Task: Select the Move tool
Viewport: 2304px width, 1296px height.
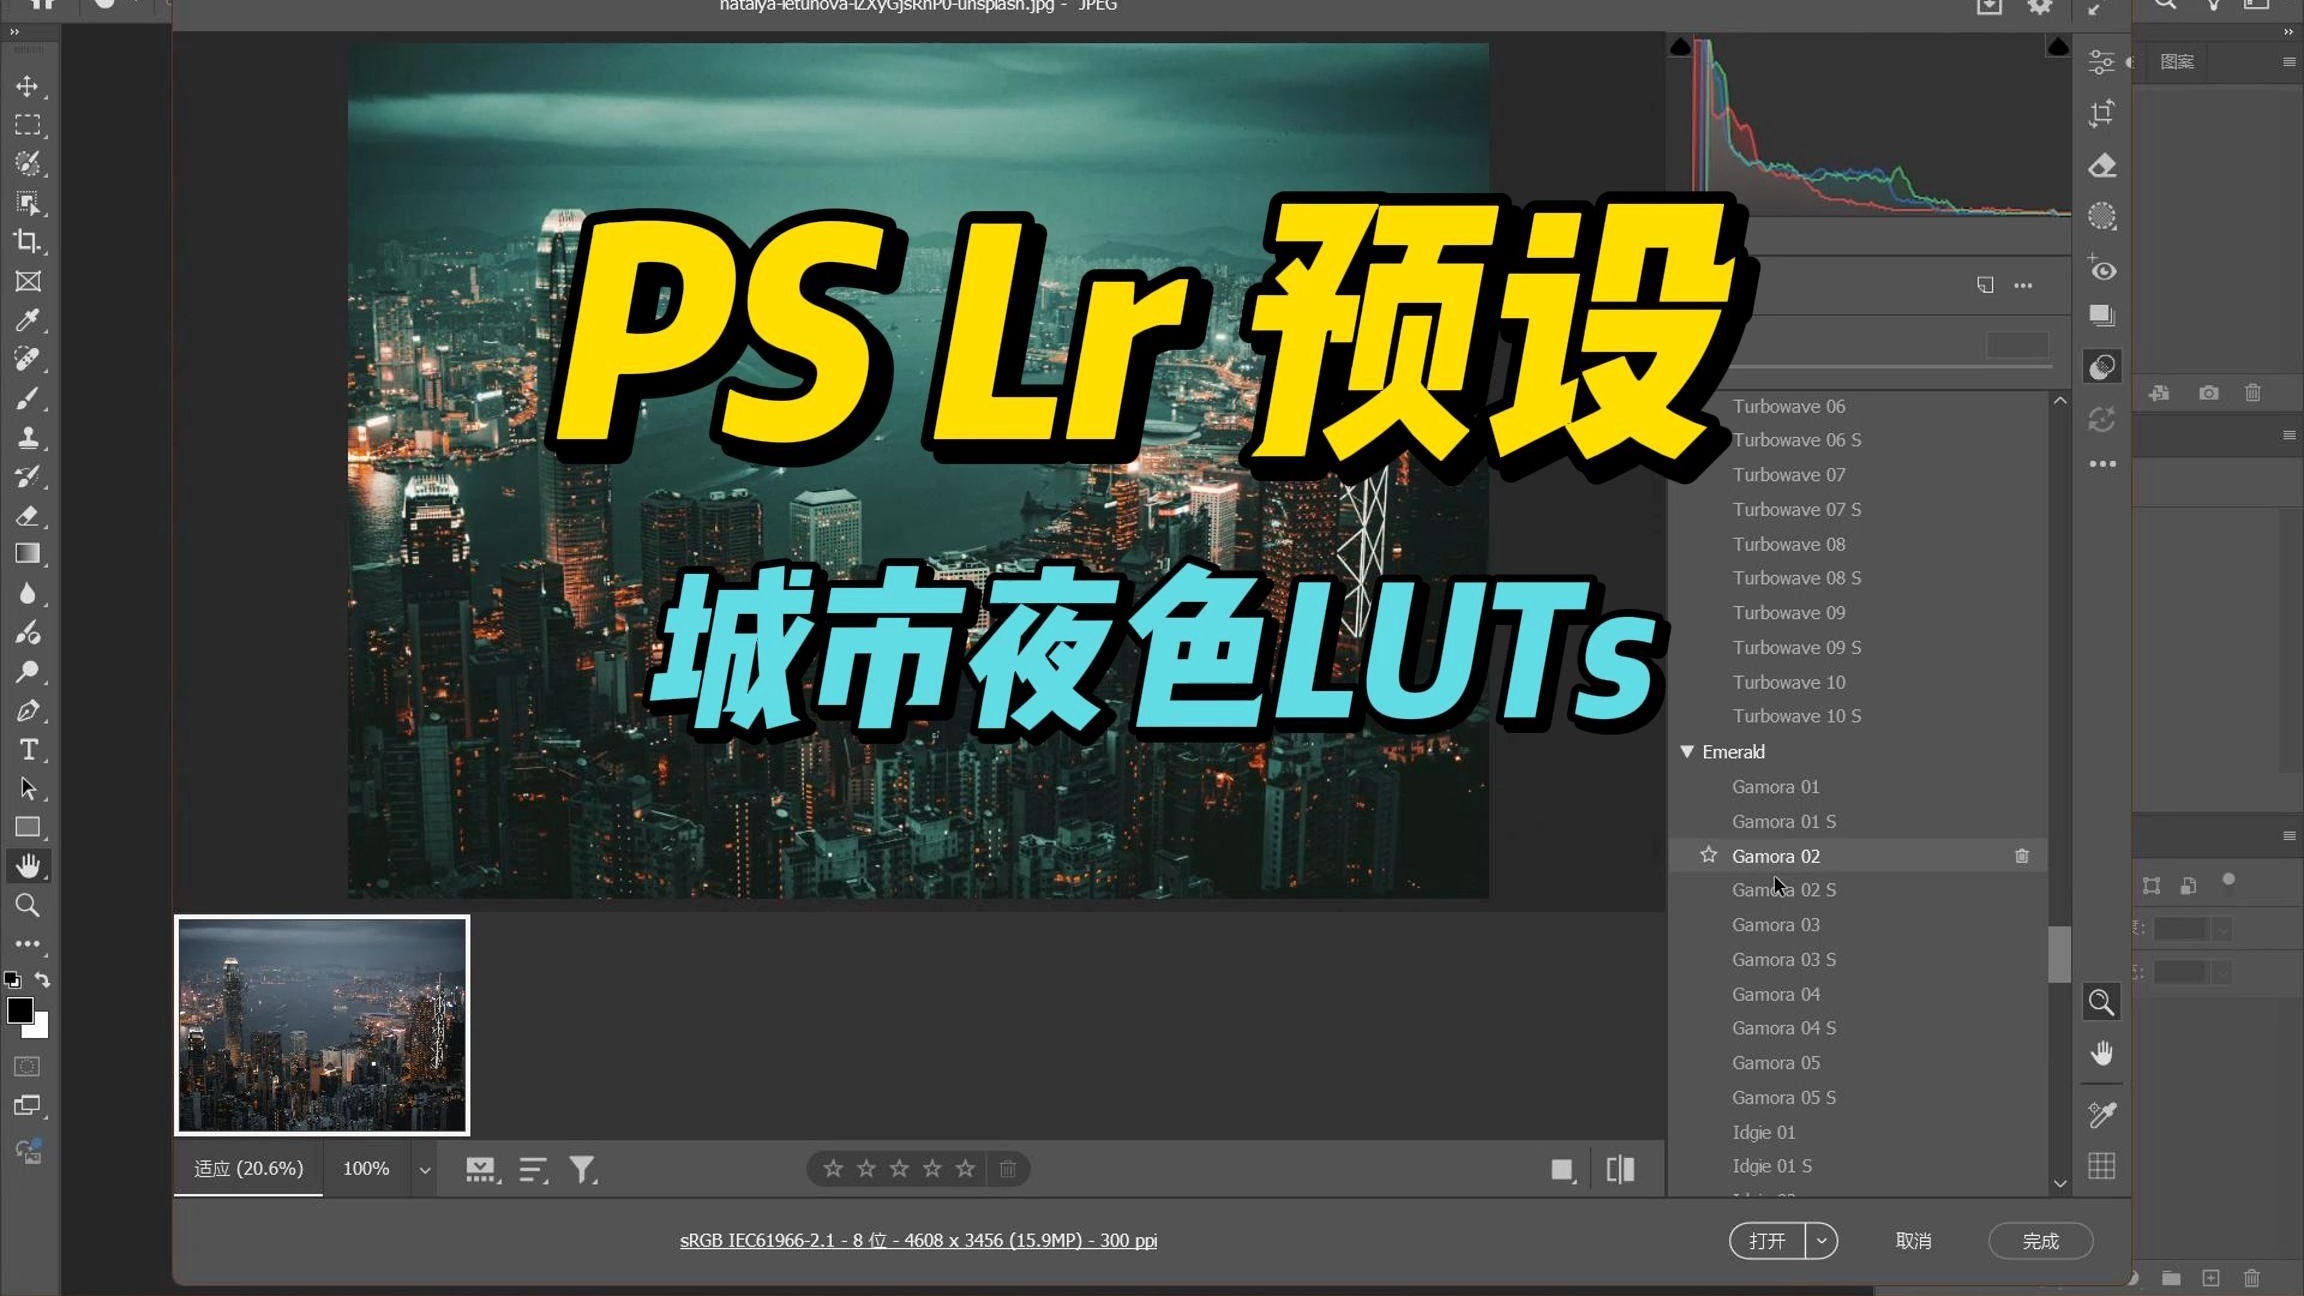Action: point(27,86)
